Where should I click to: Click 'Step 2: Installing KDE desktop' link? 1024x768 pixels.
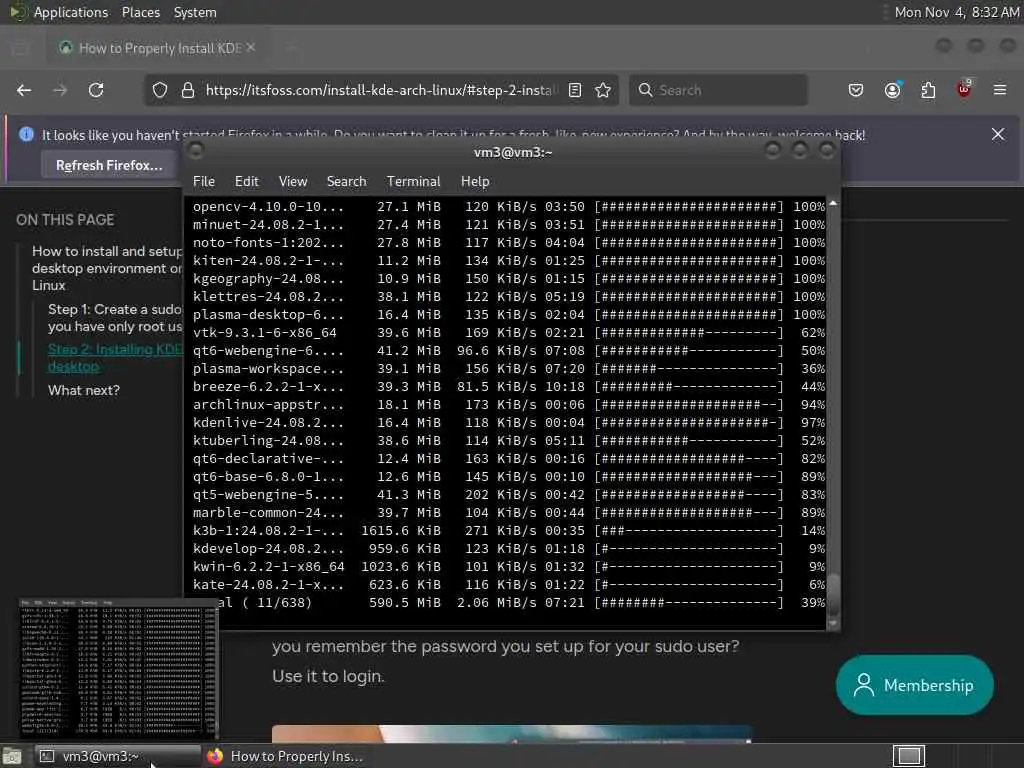point(115,358)
